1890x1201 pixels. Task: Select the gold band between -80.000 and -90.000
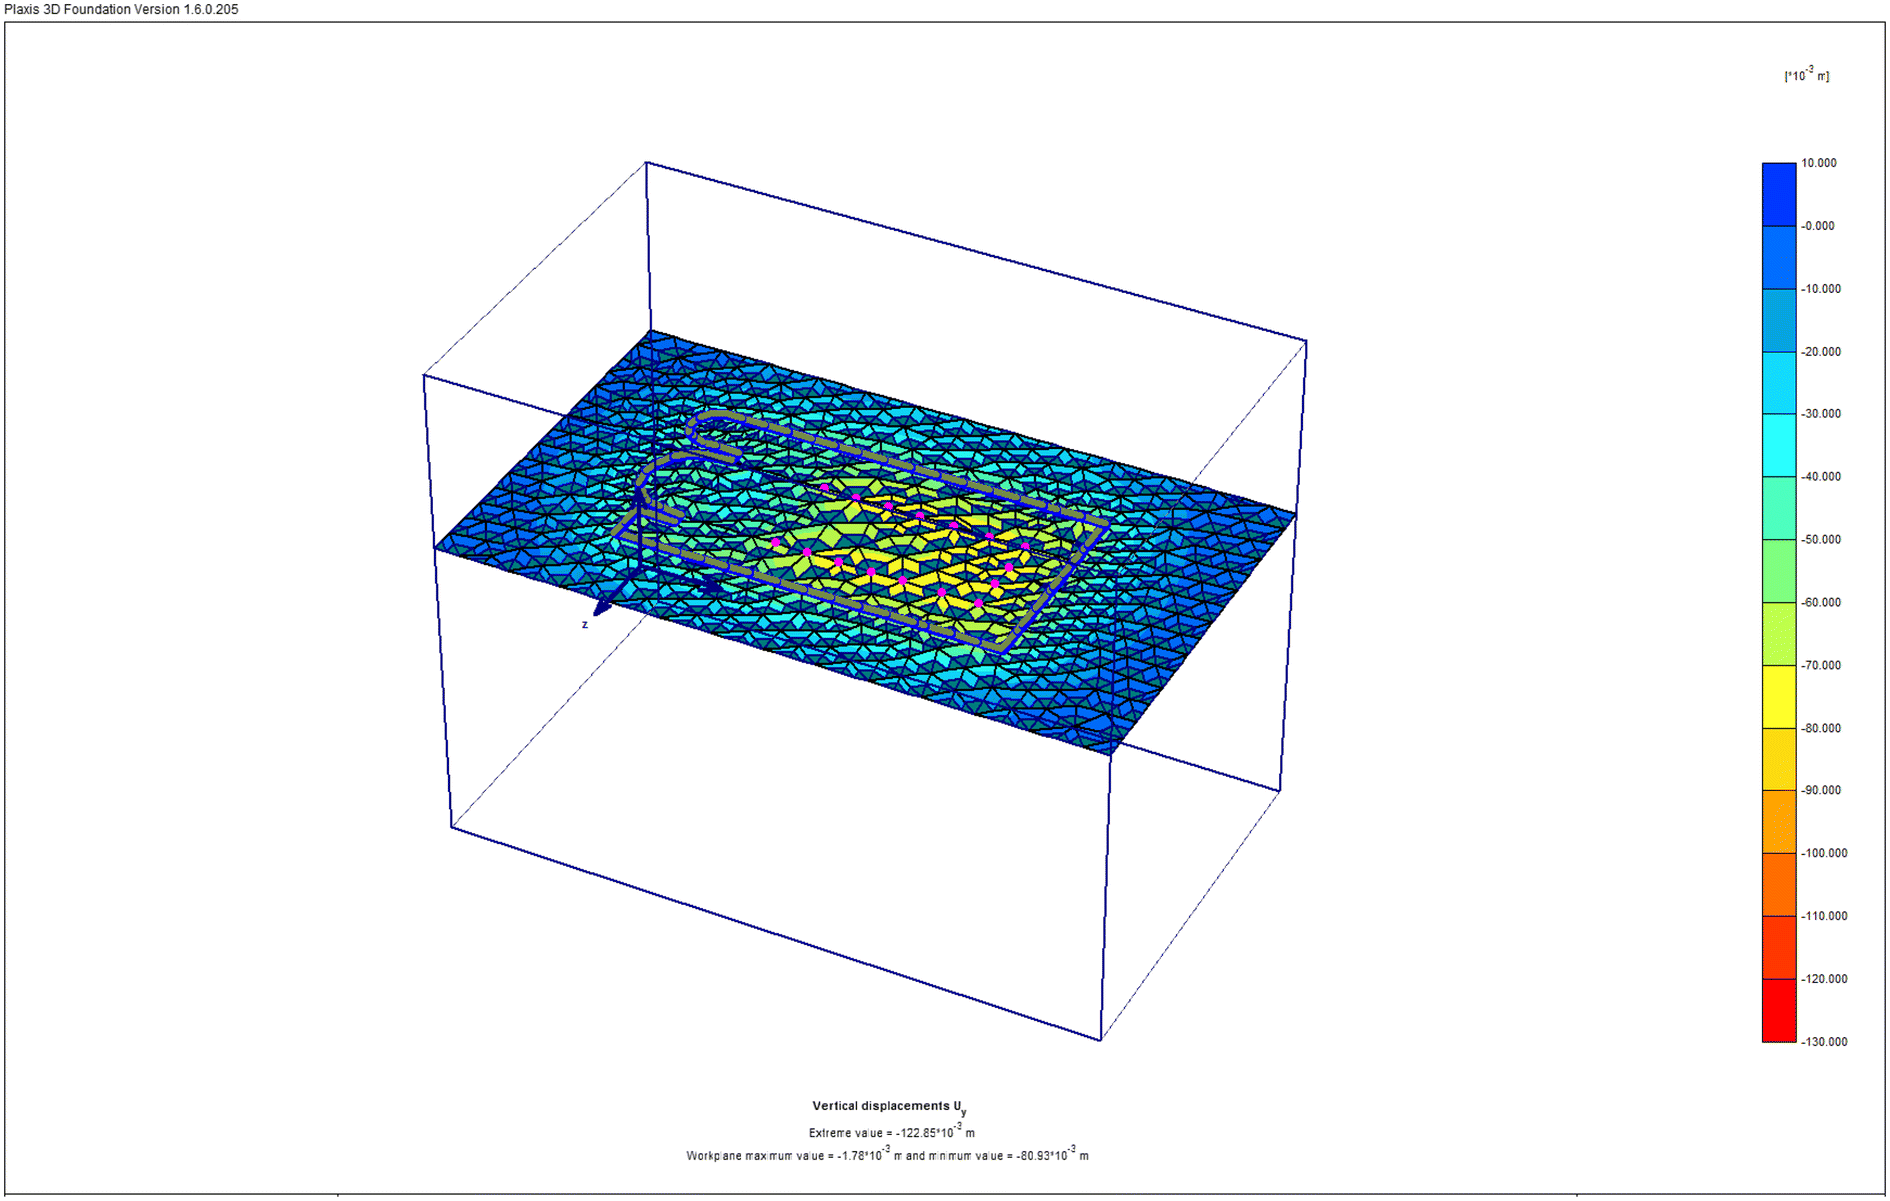pyautogui.click(x=1779, y=760)
